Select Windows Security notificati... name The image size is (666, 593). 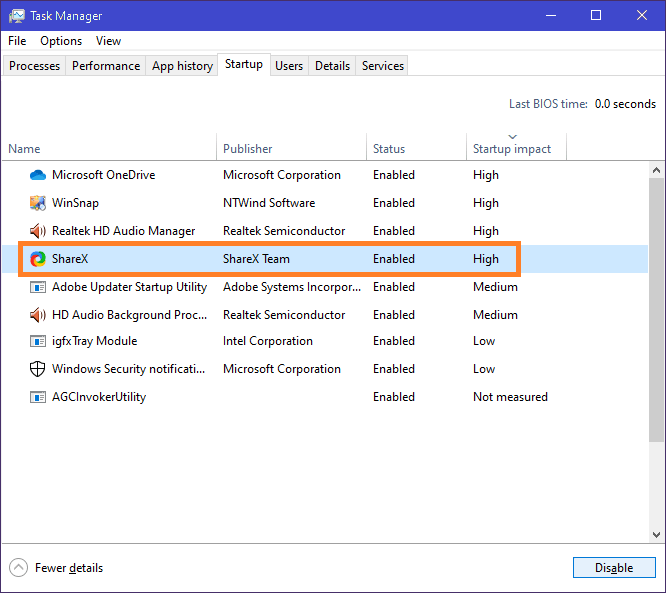(129, 369)
